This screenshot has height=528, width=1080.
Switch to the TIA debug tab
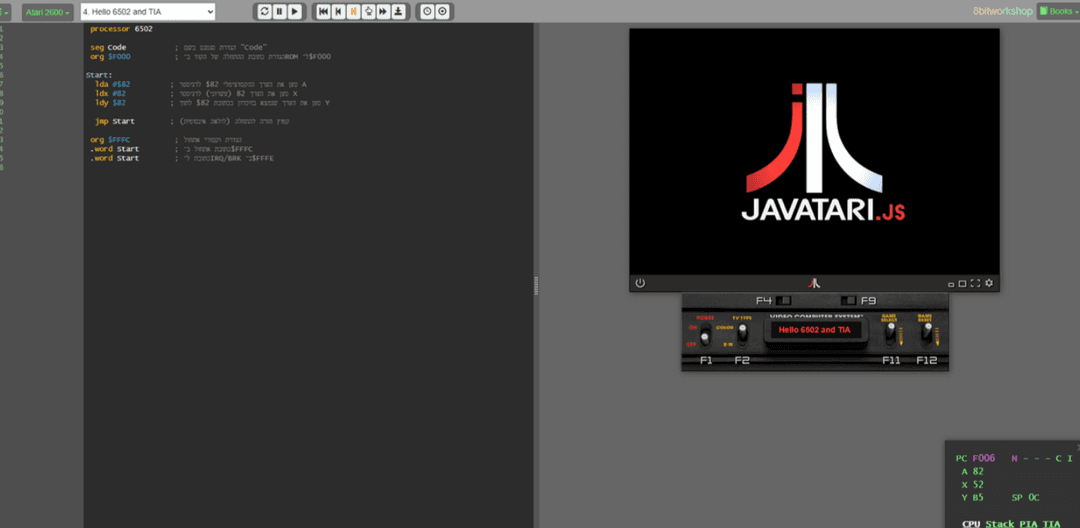pos(1051,524)
